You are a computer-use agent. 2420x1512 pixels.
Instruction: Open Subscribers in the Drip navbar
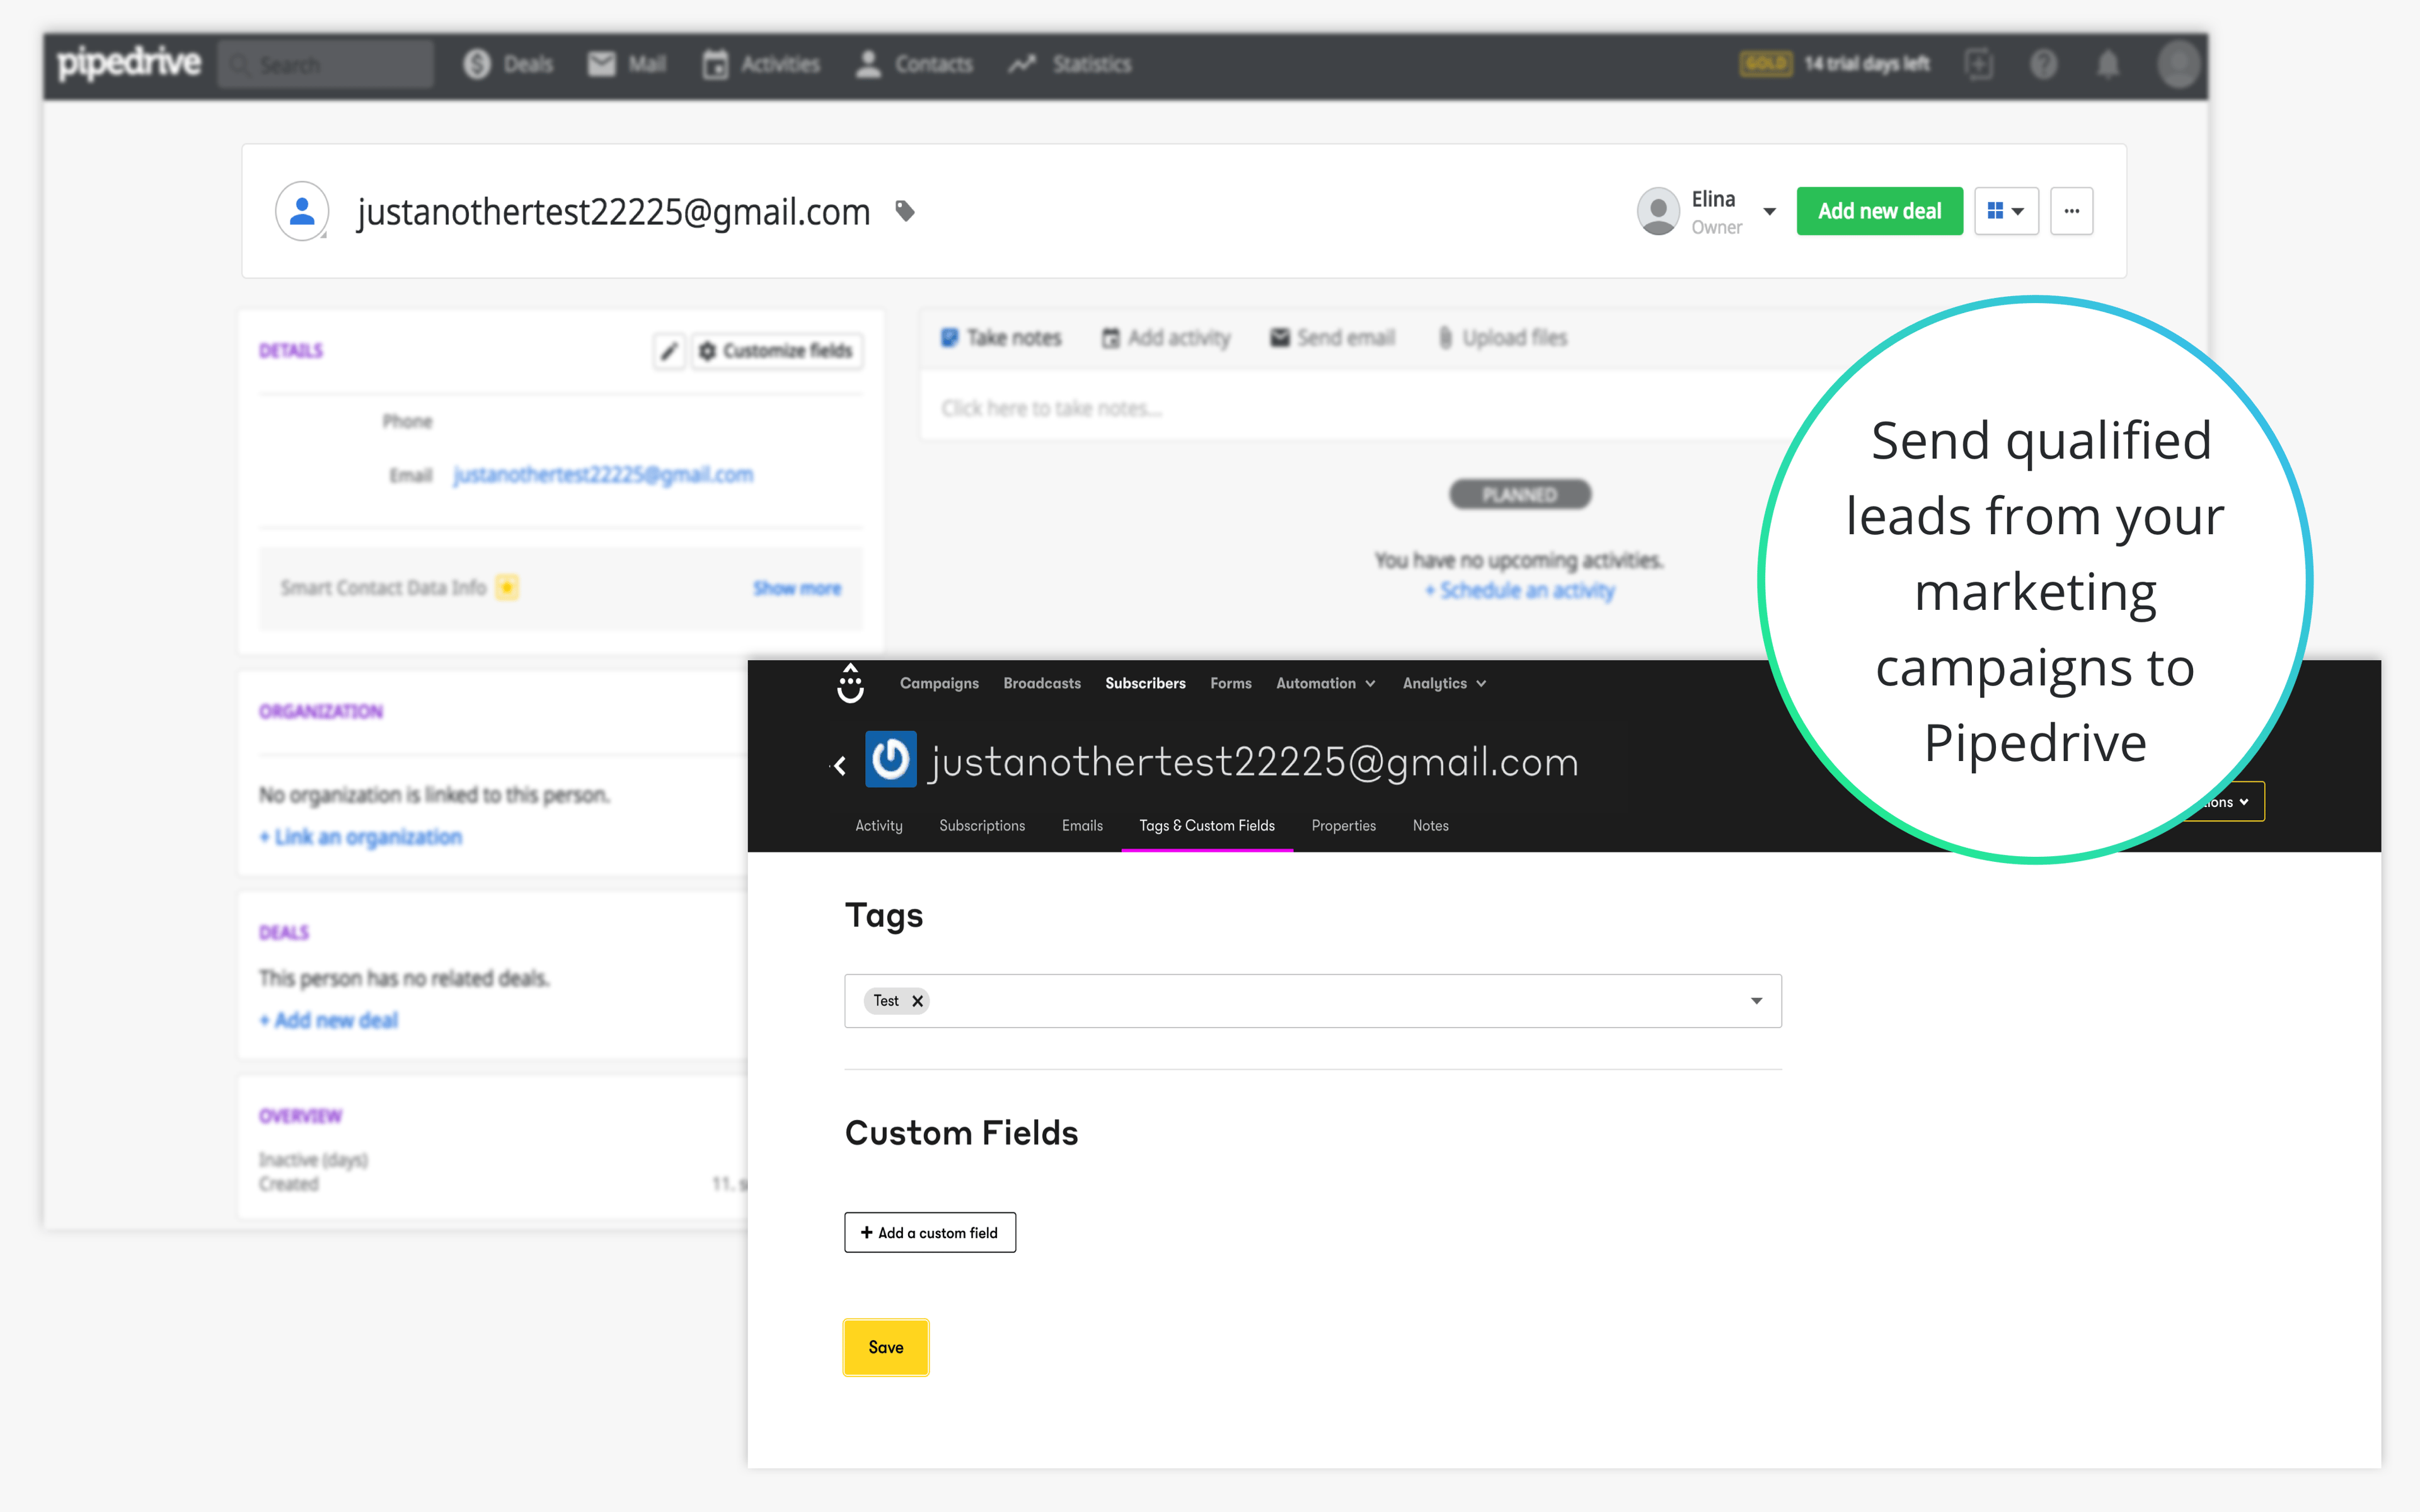coord(1145,683)
